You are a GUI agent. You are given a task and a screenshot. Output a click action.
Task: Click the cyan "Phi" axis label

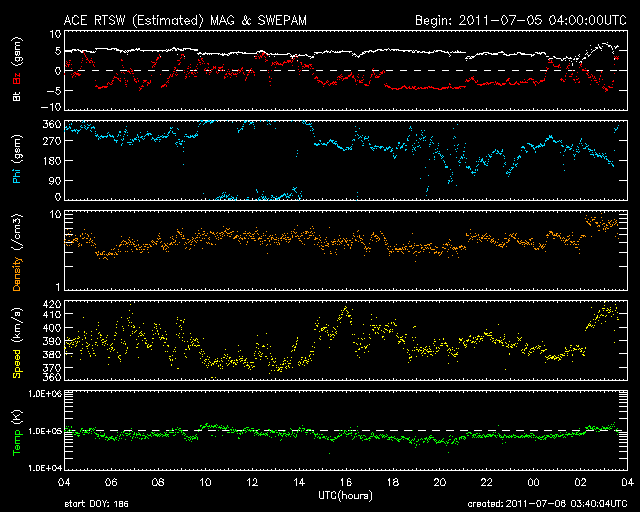(17, 175)
